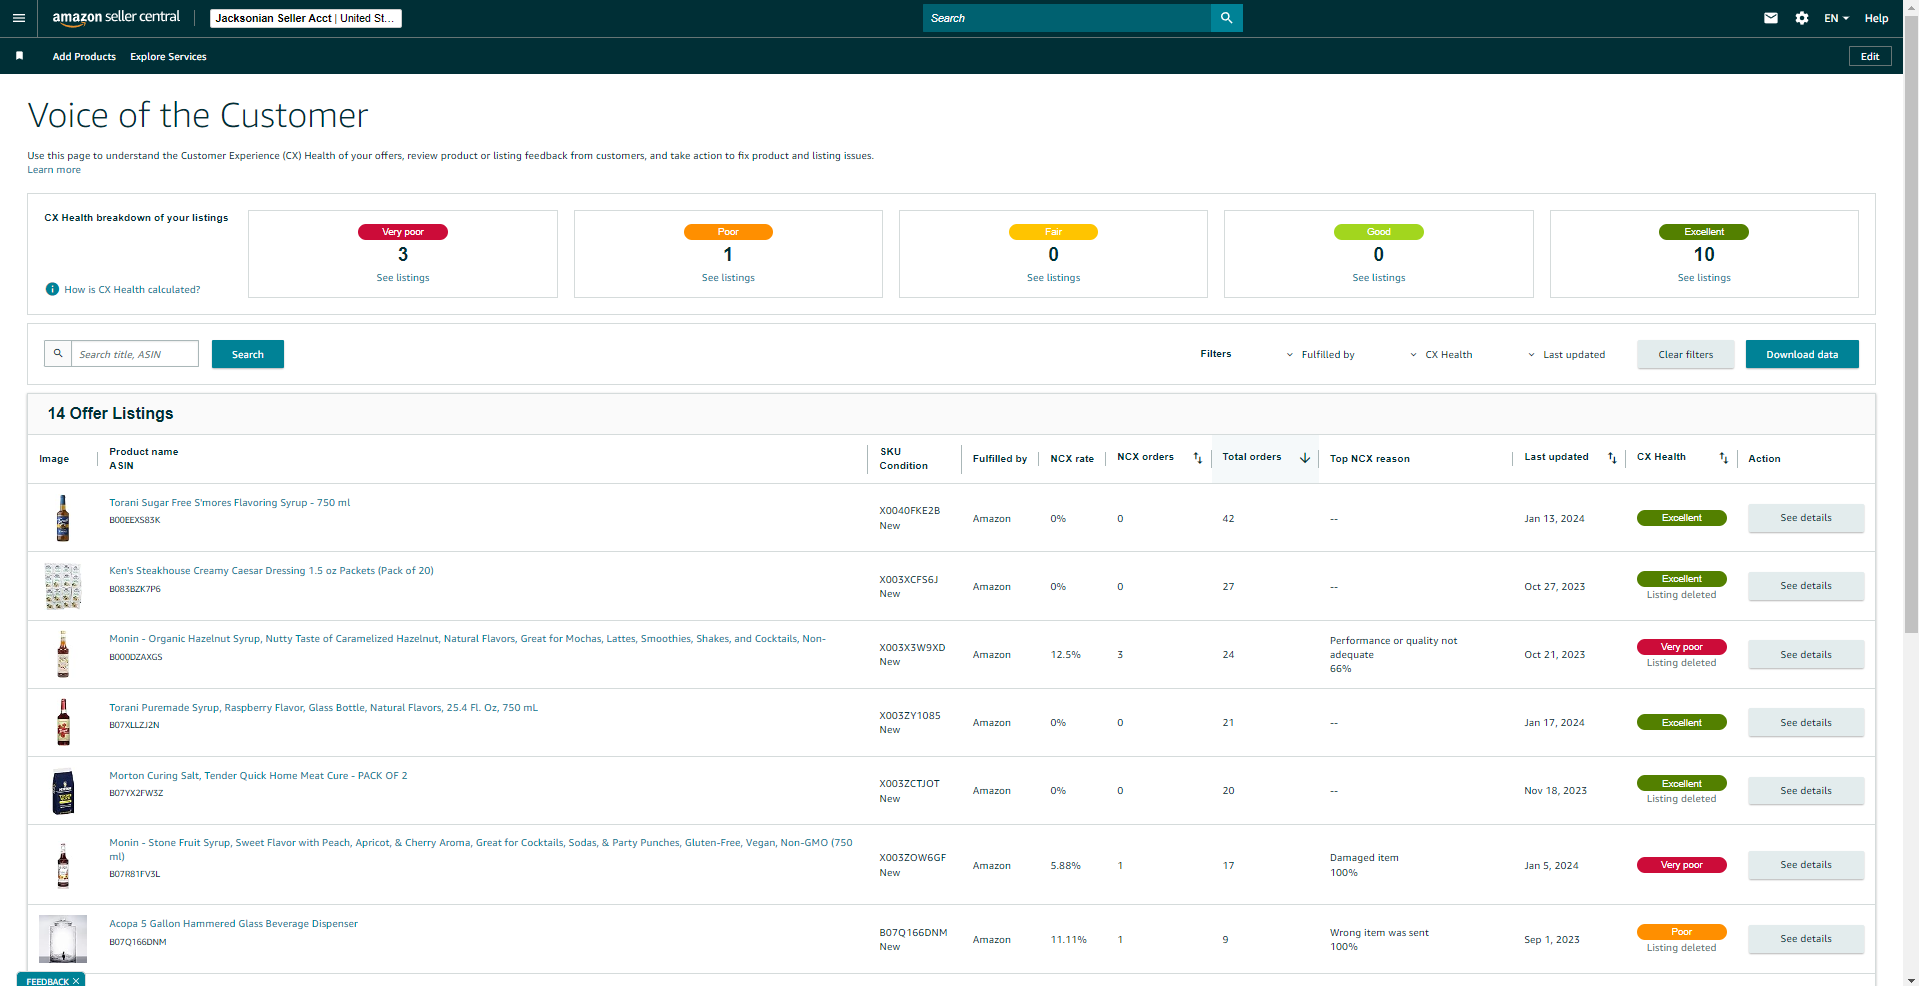Open How is CX Health calculated link

[x=132, y=290]
